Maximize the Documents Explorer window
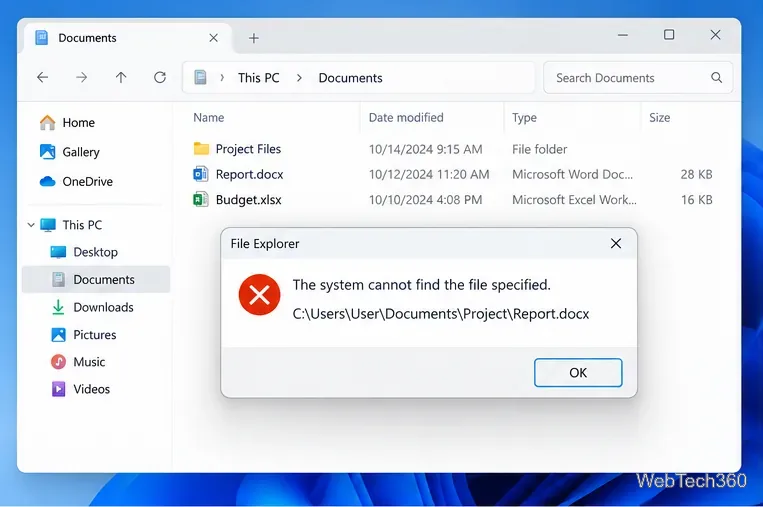The height and width of the screenshot is (507, 763). 669,35
